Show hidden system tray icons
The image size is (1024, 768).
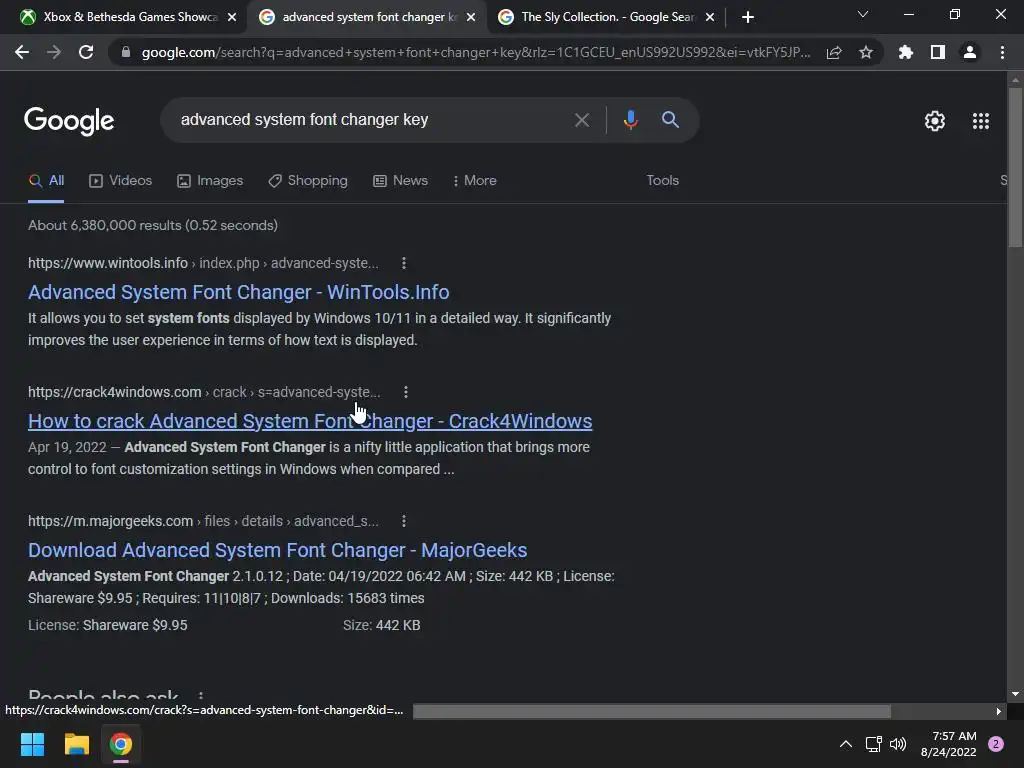[x=846, y=744]
